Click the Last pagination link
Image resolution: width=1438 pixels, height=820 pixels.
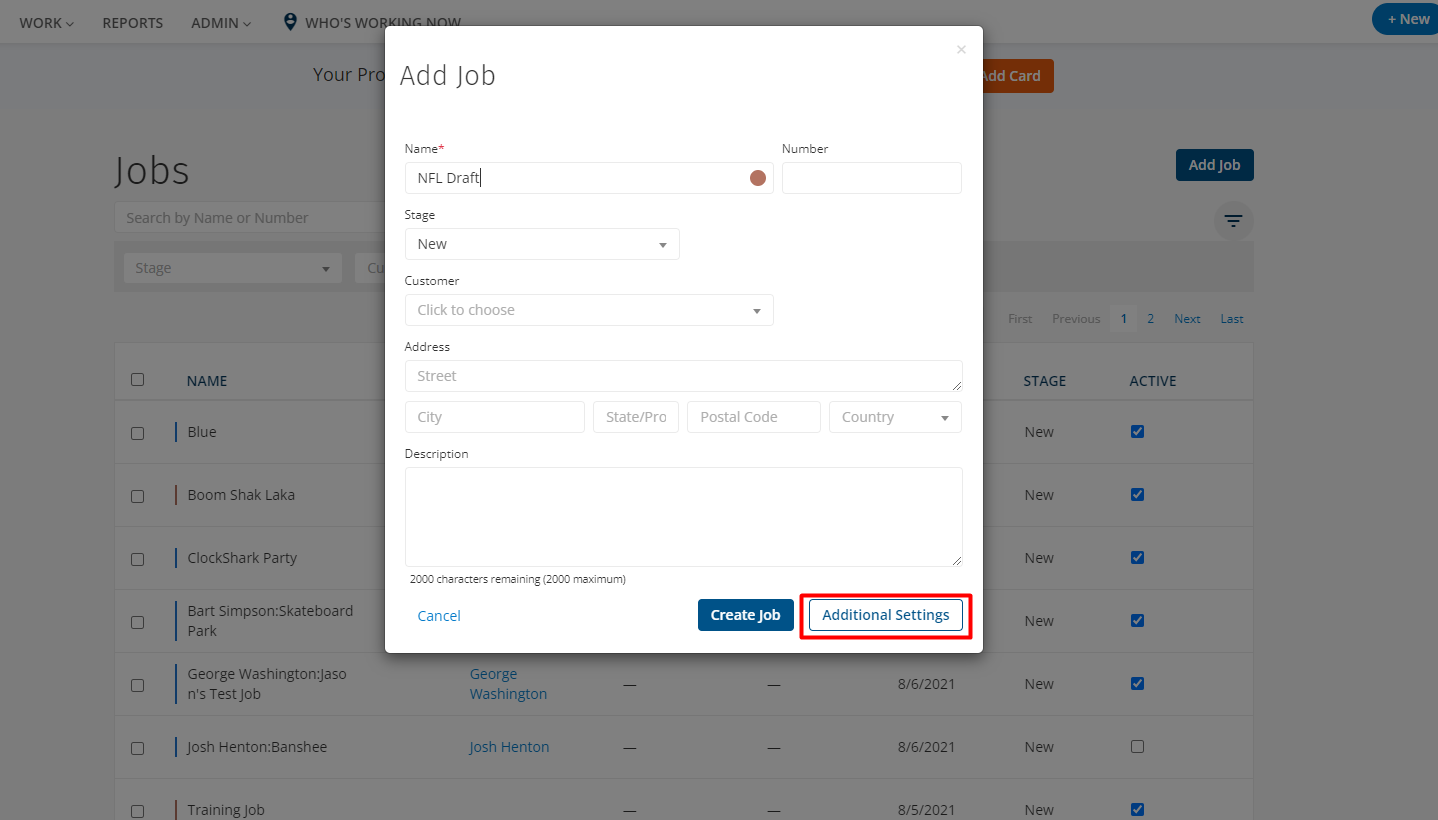[1232, 319]
